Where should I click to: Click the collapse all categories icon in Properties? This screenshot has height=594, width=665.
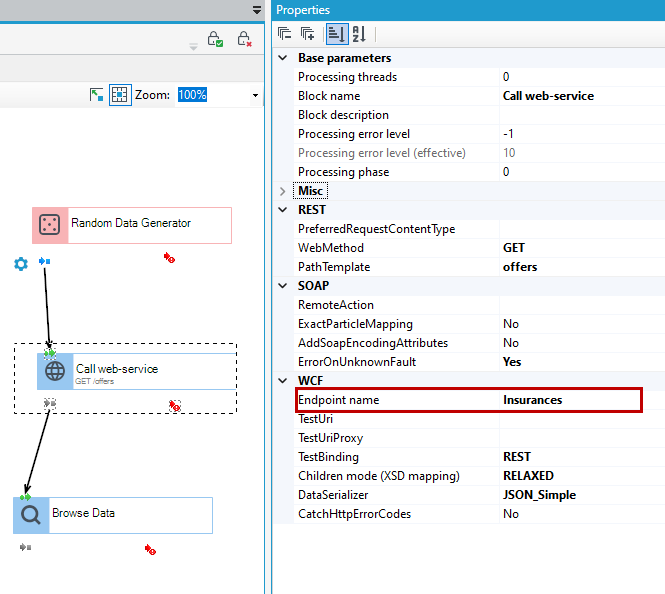[x=284, y=33]
